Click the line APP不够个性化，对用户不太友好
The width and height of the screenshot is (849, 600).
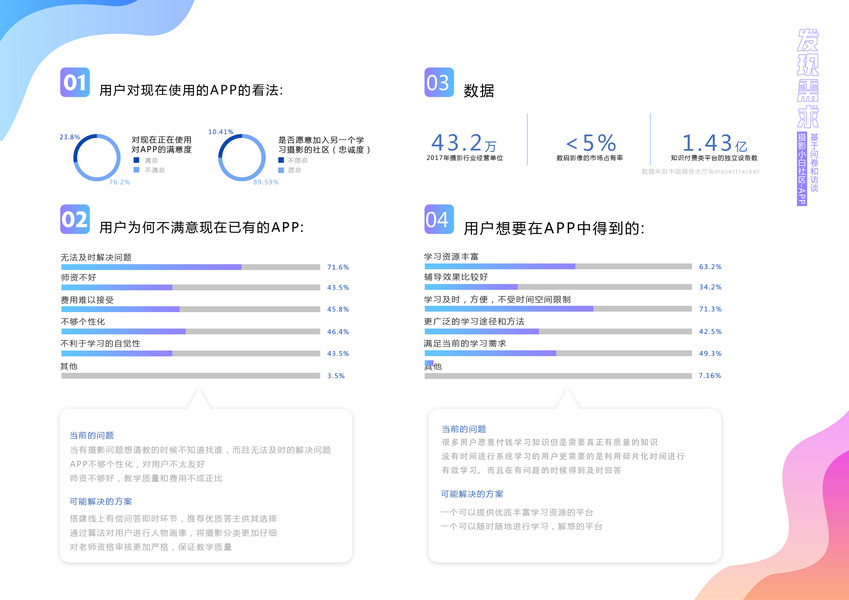click(x=137, y=464)
